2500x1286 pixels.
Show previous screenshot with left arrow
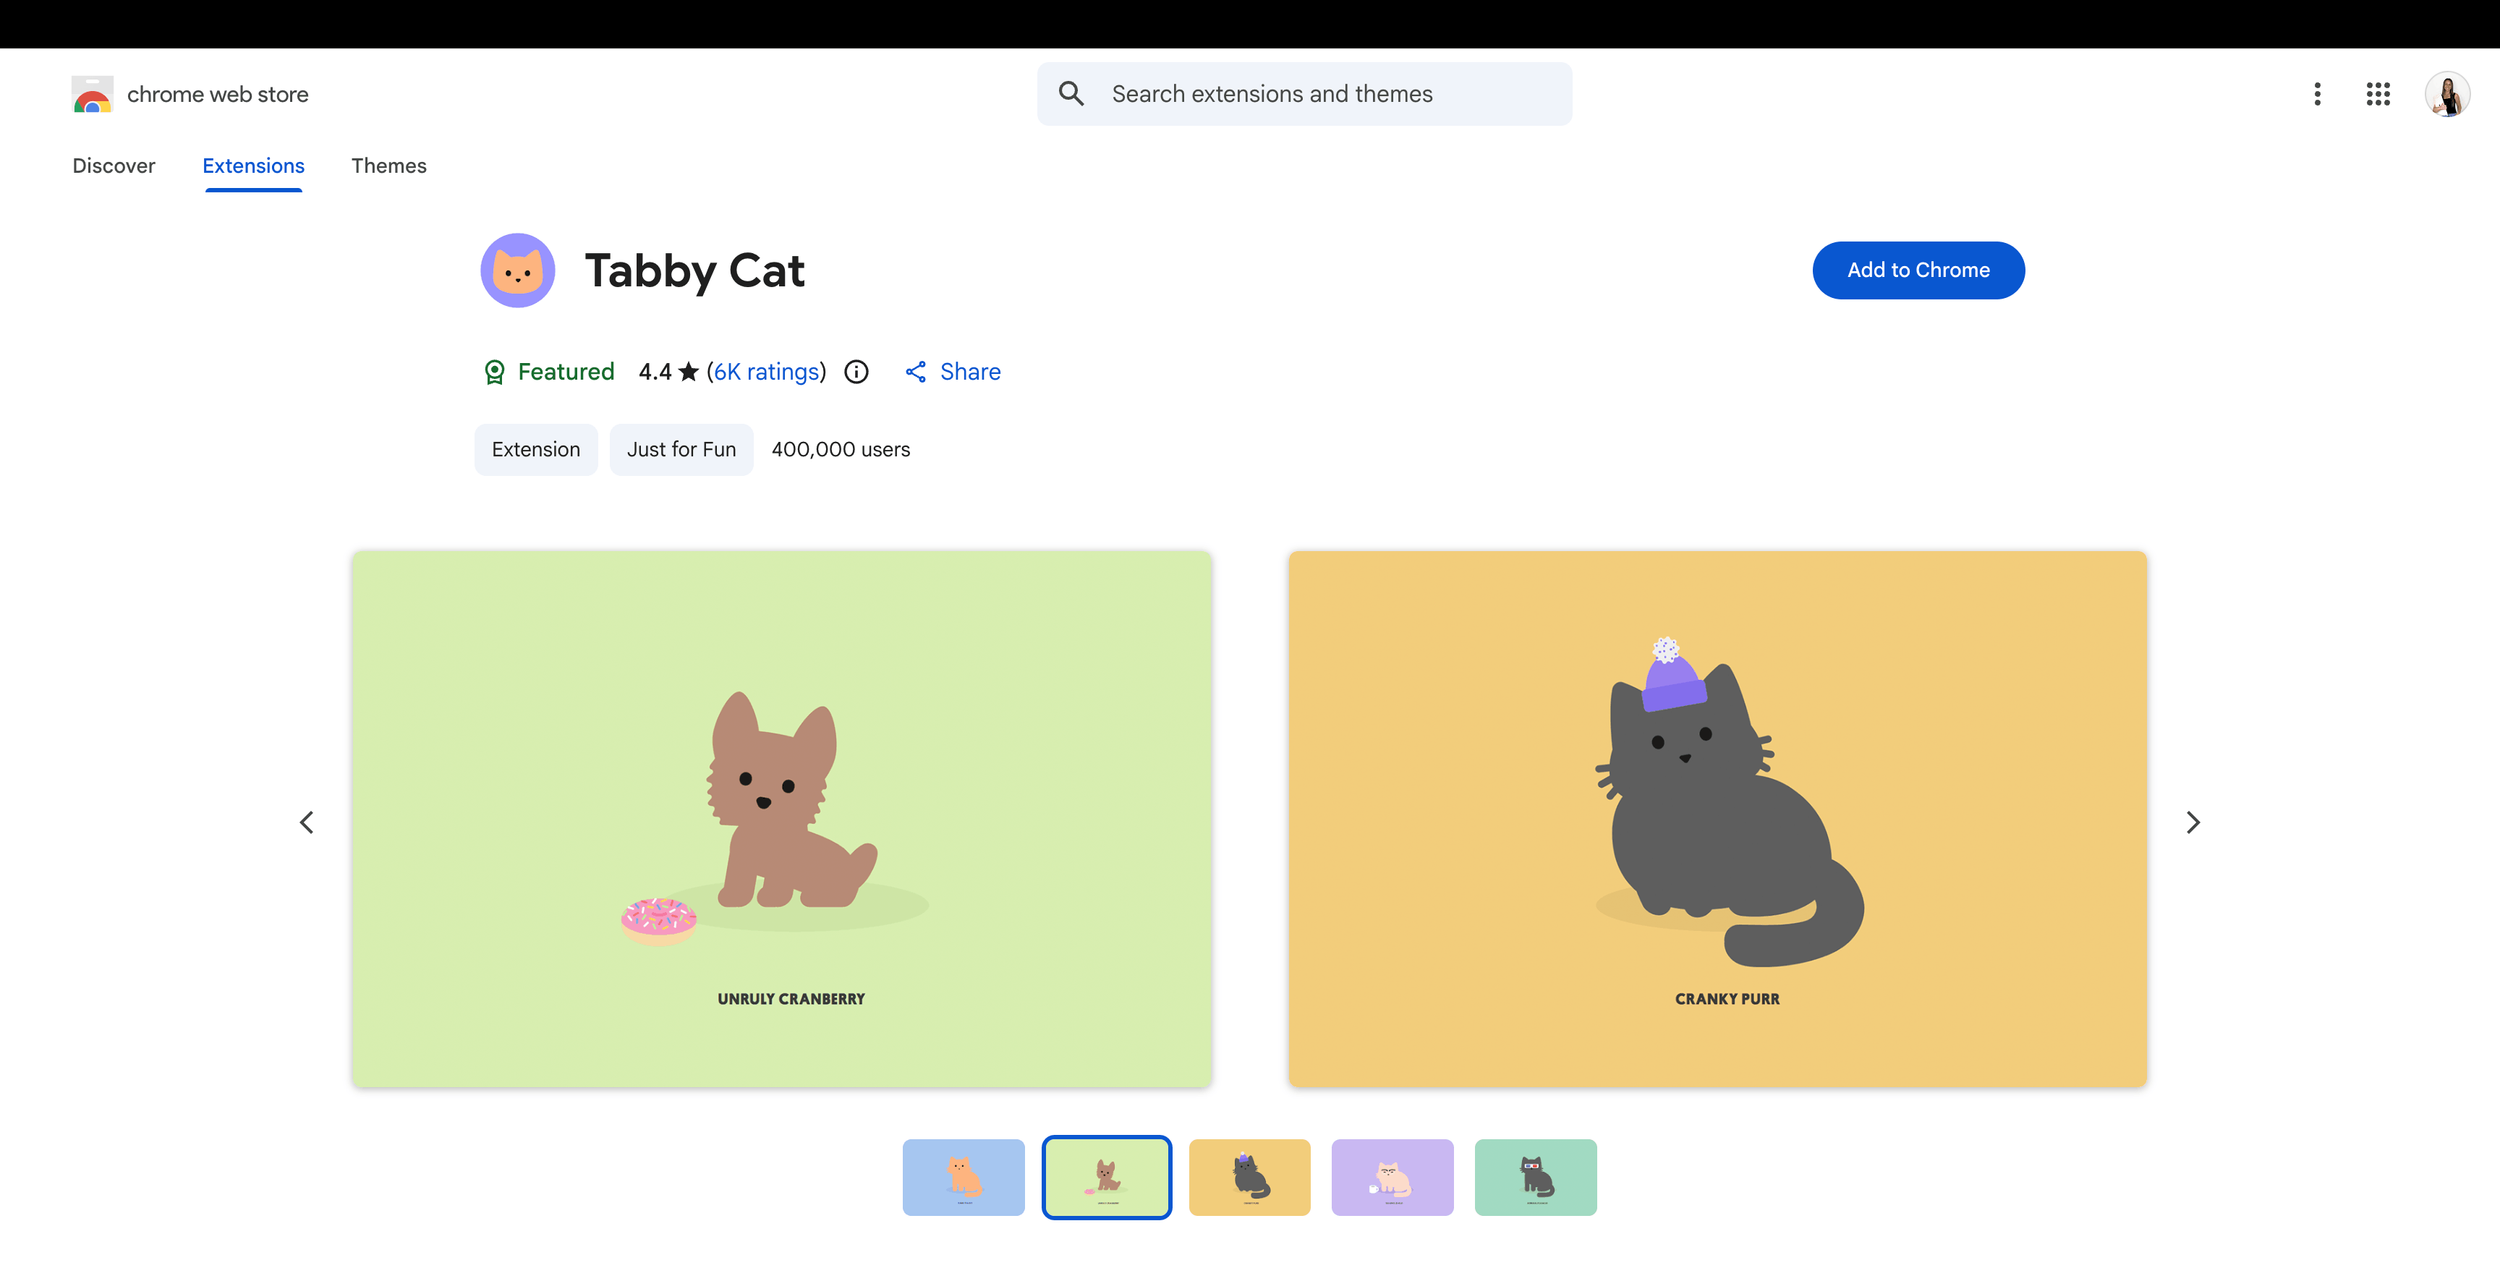coord(307,822)
